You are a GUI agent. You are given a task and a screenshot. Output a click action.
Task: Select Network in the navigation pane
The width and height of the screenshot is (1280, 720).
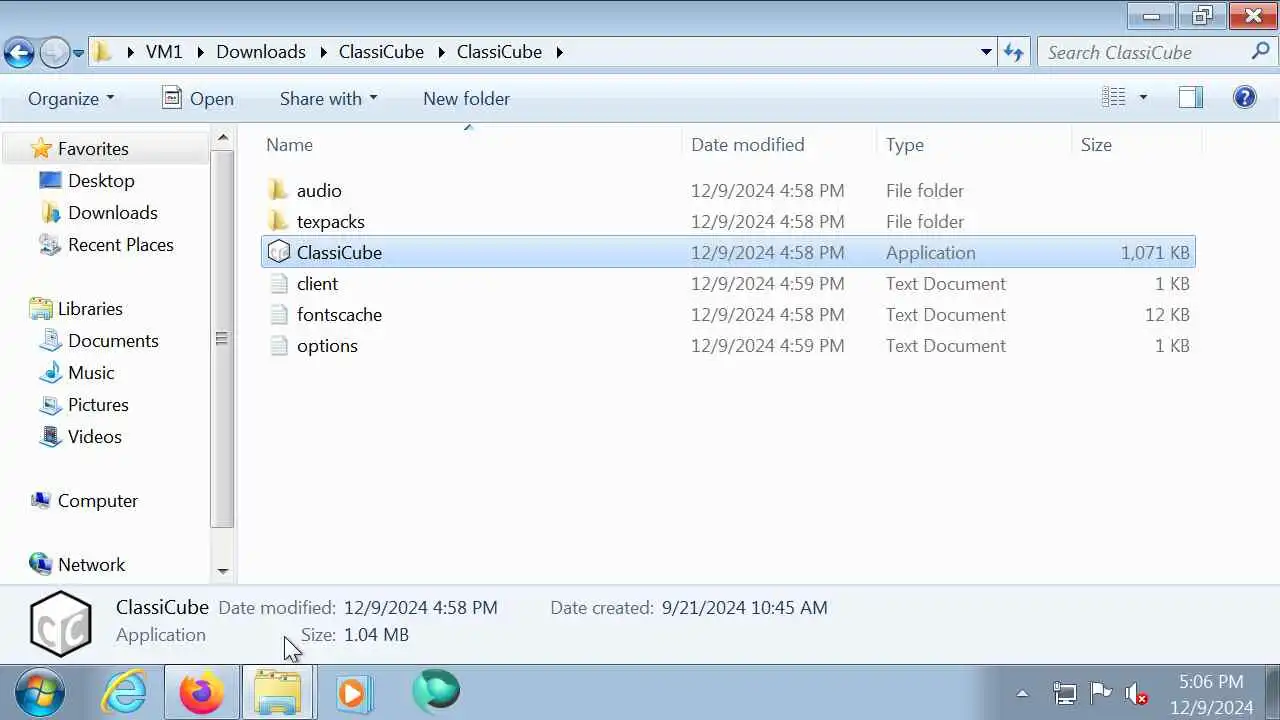point(91,564)
